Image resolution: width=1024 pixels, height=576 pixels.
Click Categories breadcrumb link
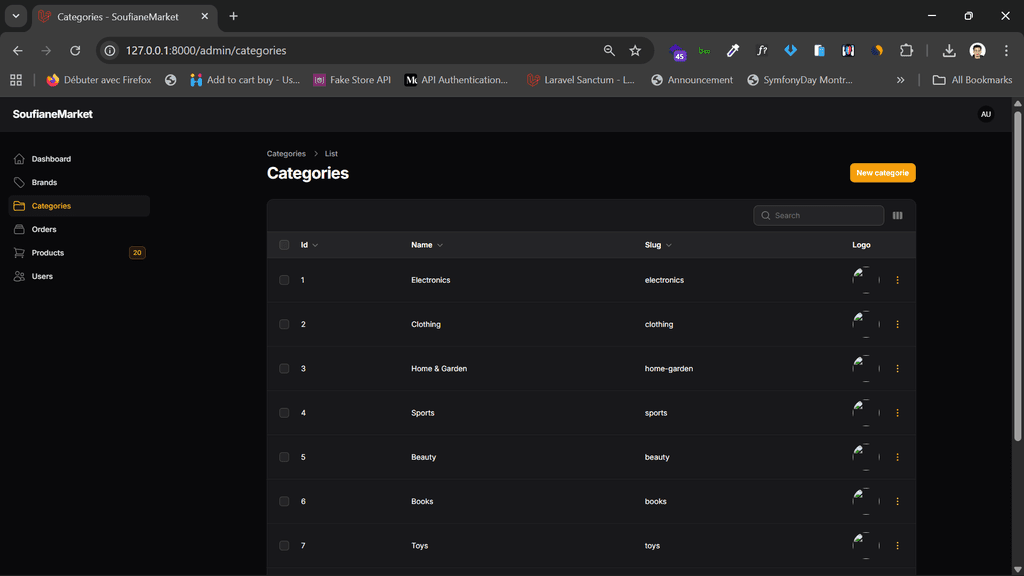coord(286,154)
